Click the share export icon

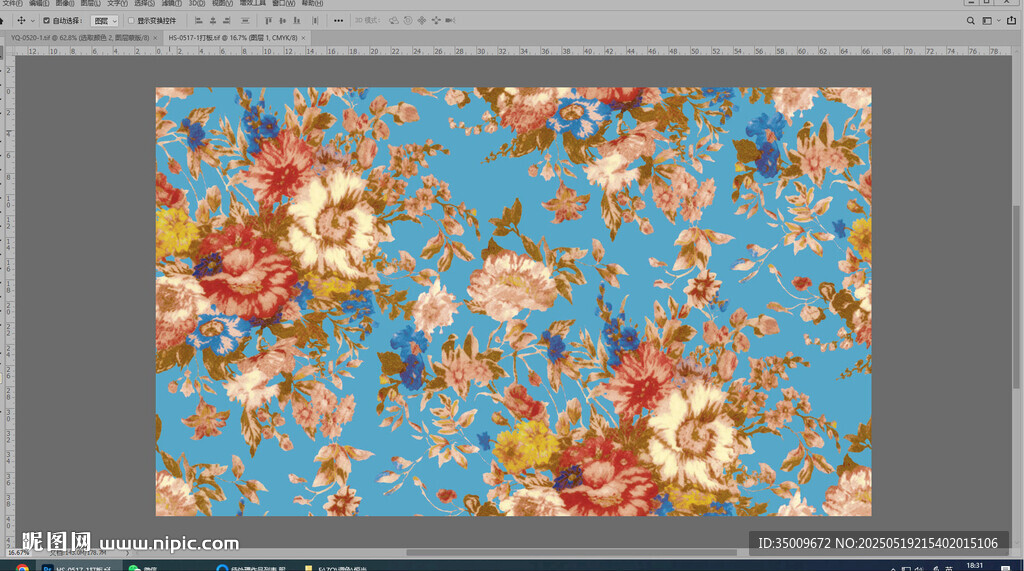(x=1011, y=20)
